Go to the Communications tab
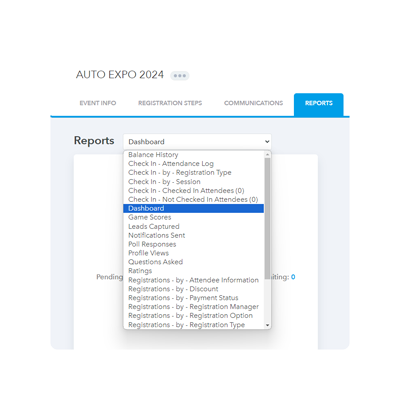 [253, 103]
